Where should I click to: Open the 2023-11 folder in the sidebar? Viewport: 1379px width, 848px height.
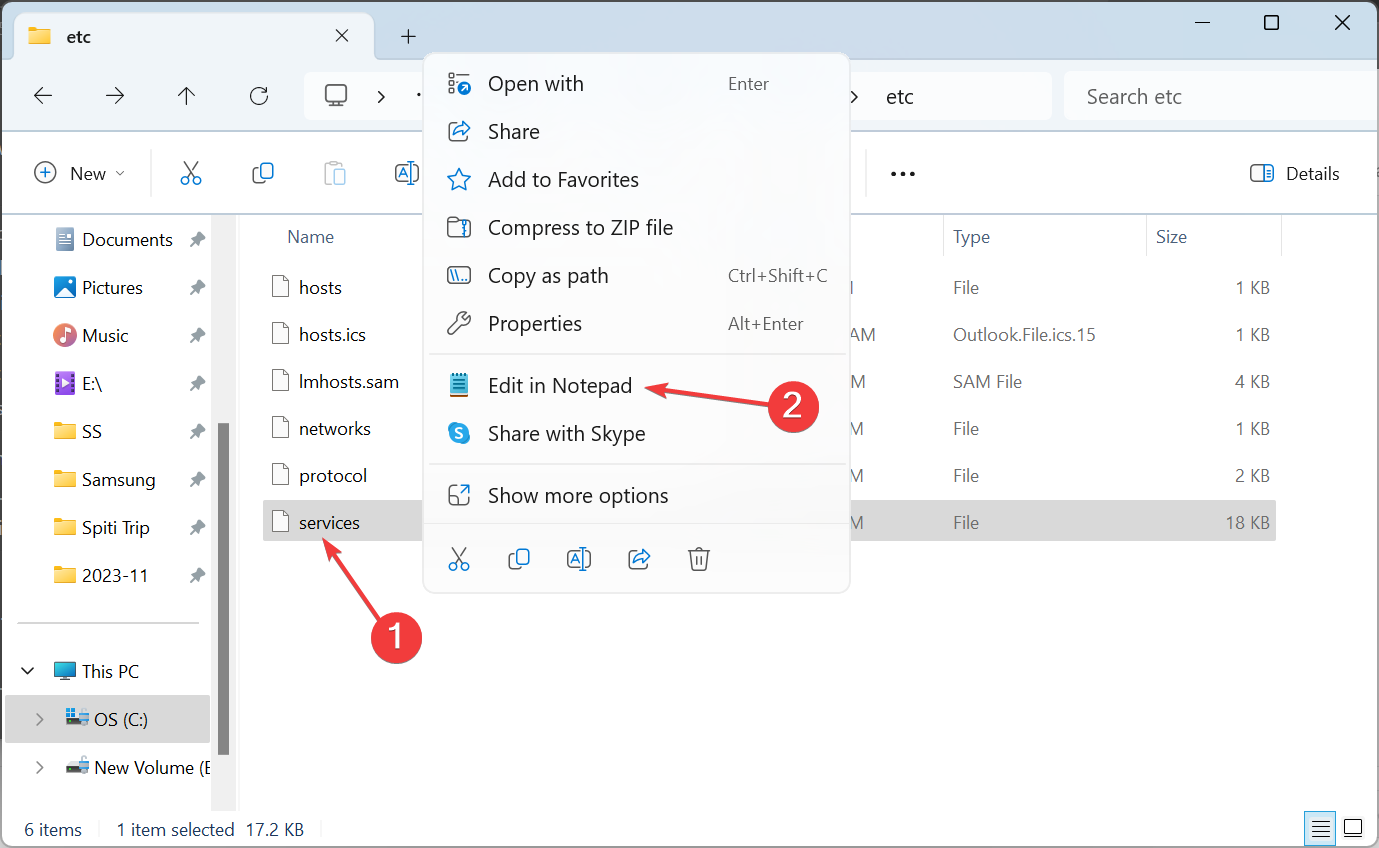117,576
